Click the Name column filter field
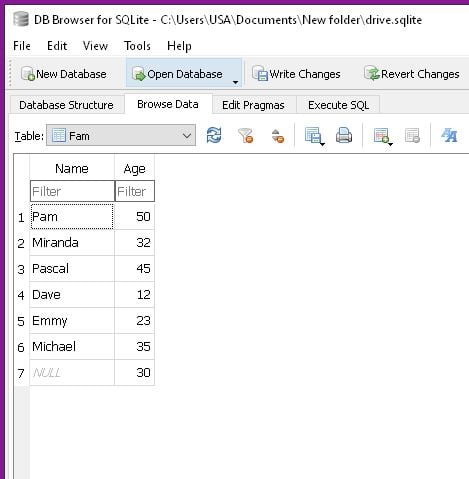The image size is (469, 479). (x=72, y=191)
